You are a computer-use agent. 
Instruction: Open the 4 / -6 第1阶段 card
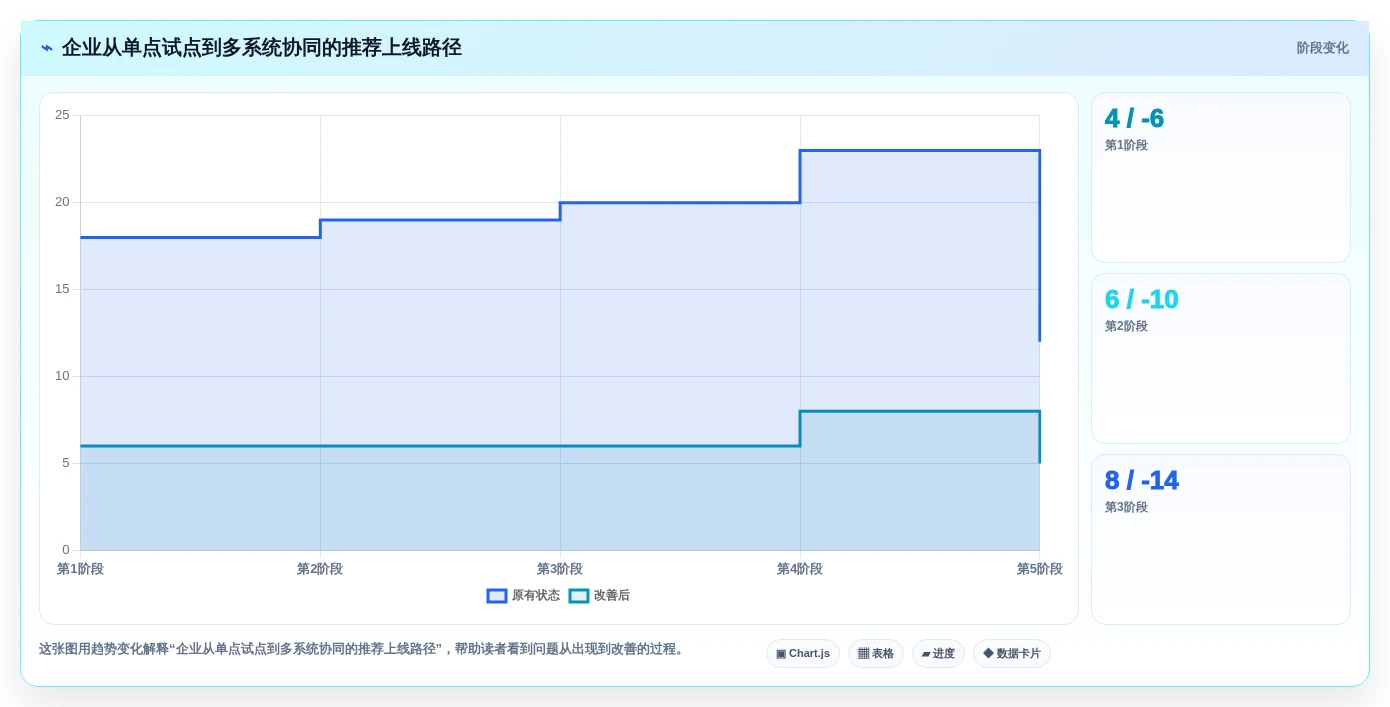[1221, 178]
